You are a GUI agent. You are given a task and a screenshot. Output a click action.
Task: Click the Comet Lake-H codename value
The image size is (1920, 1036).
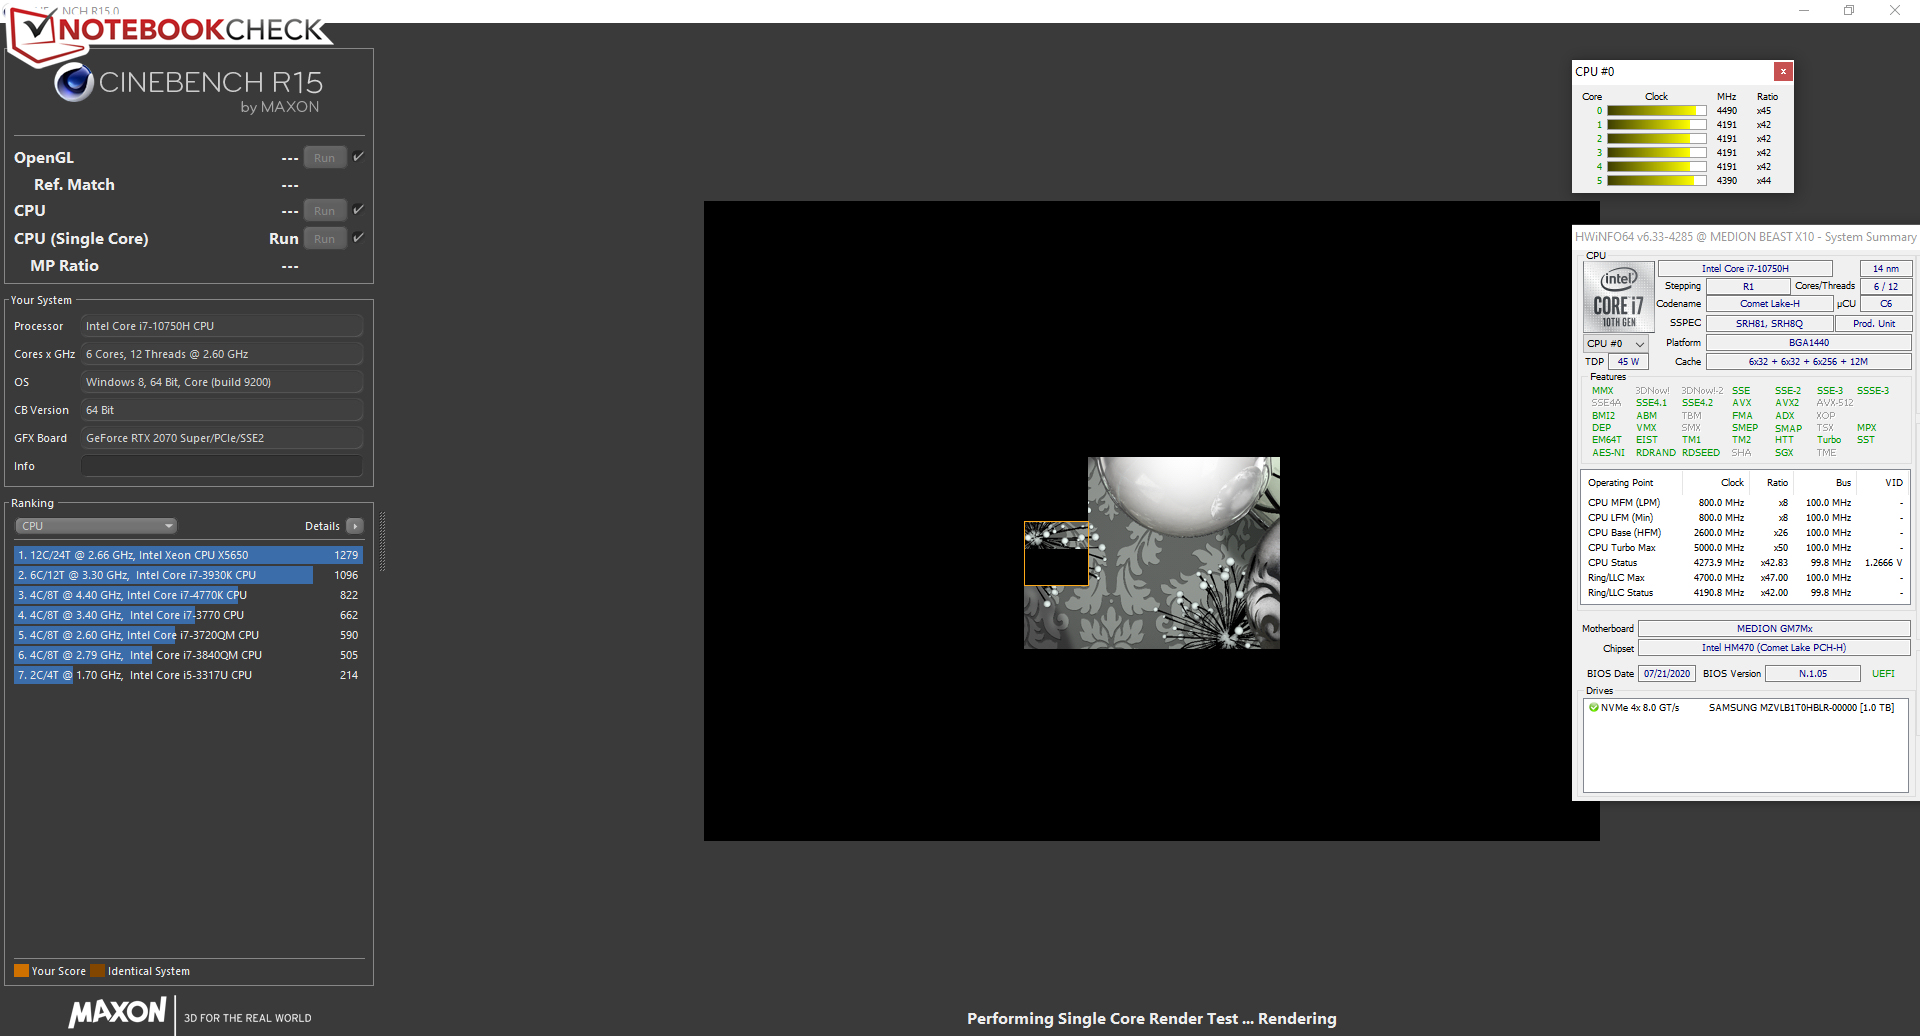coord(1769,304)
